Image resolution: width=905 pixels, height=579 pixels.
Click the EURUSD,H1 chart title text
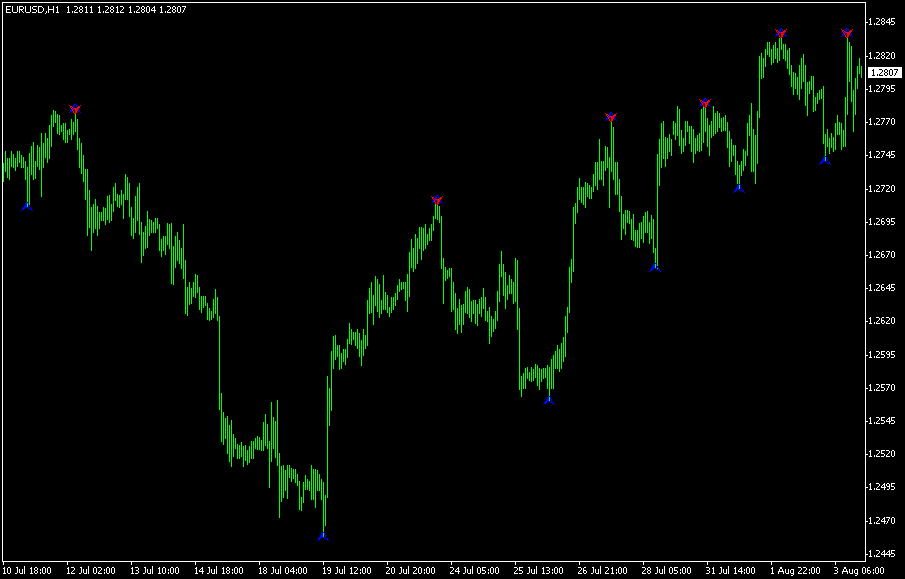coord(32,10)
